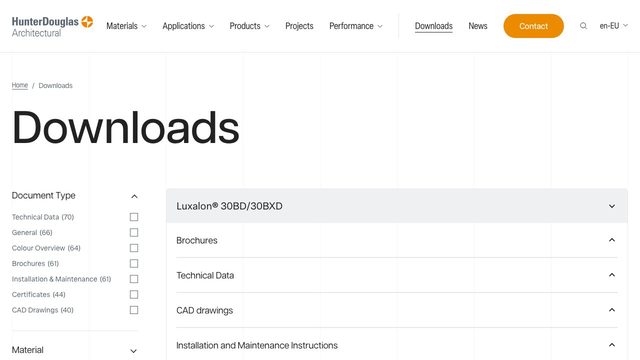Check the Certificates (44) filter
This screenshot has height=360, width=640.
(x=134, y=294)
